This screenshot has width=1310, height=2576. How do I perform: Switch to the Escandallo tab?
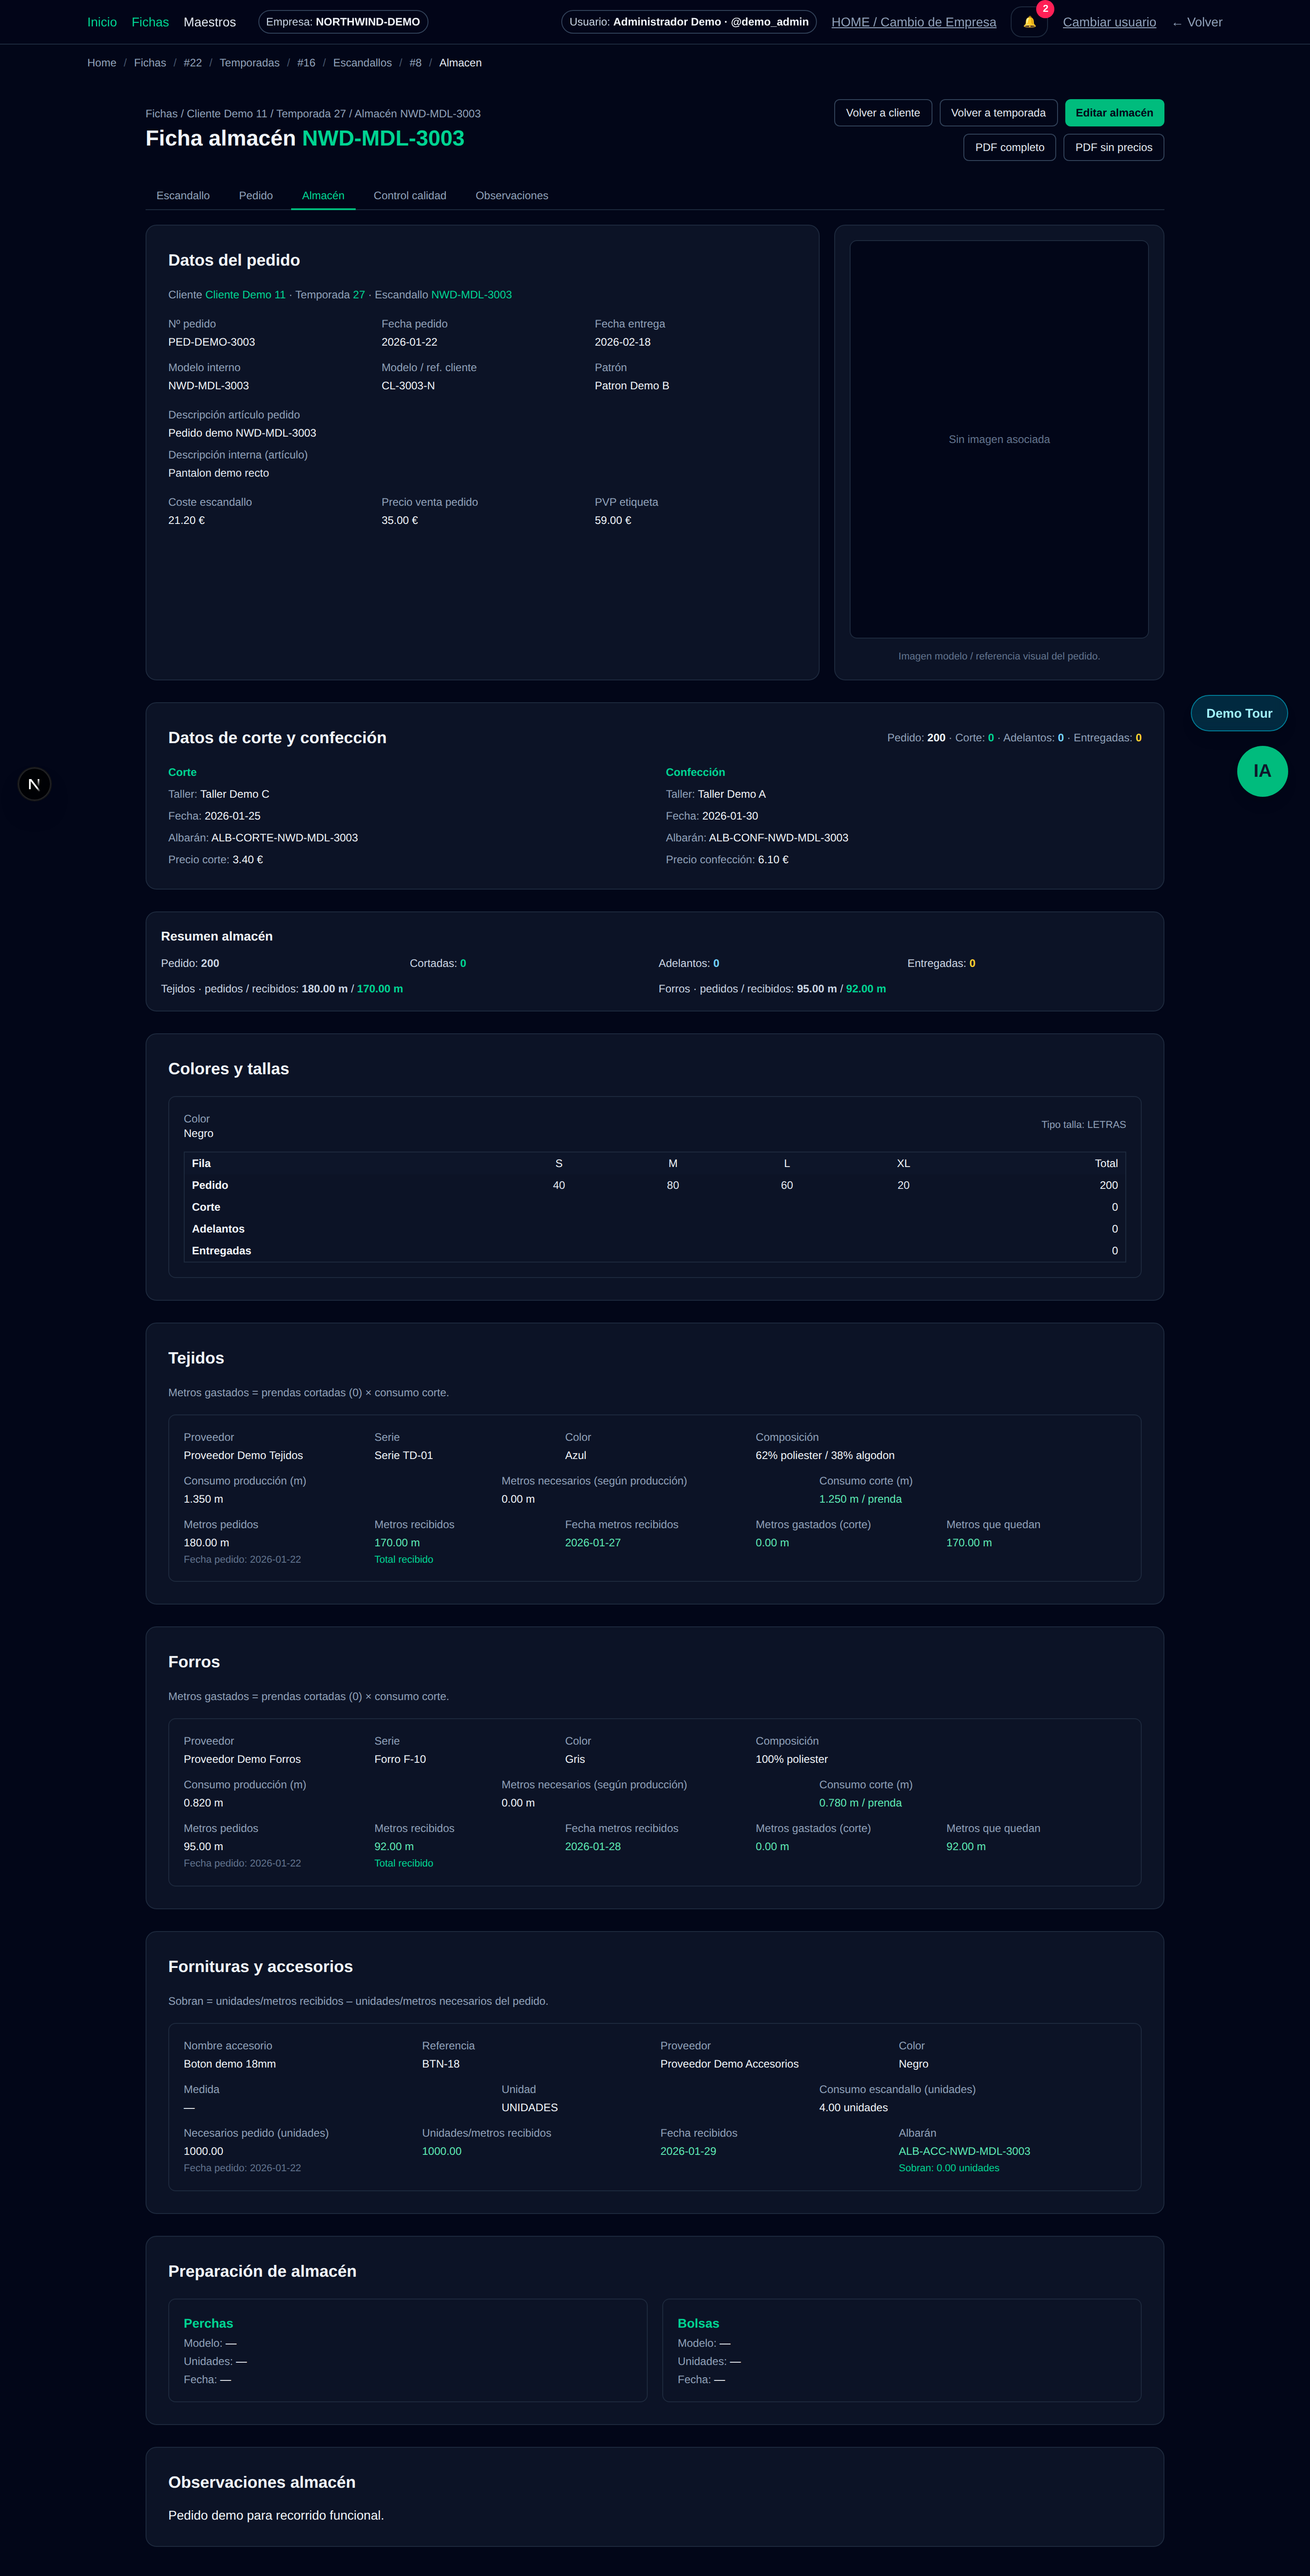click(183, 196)
